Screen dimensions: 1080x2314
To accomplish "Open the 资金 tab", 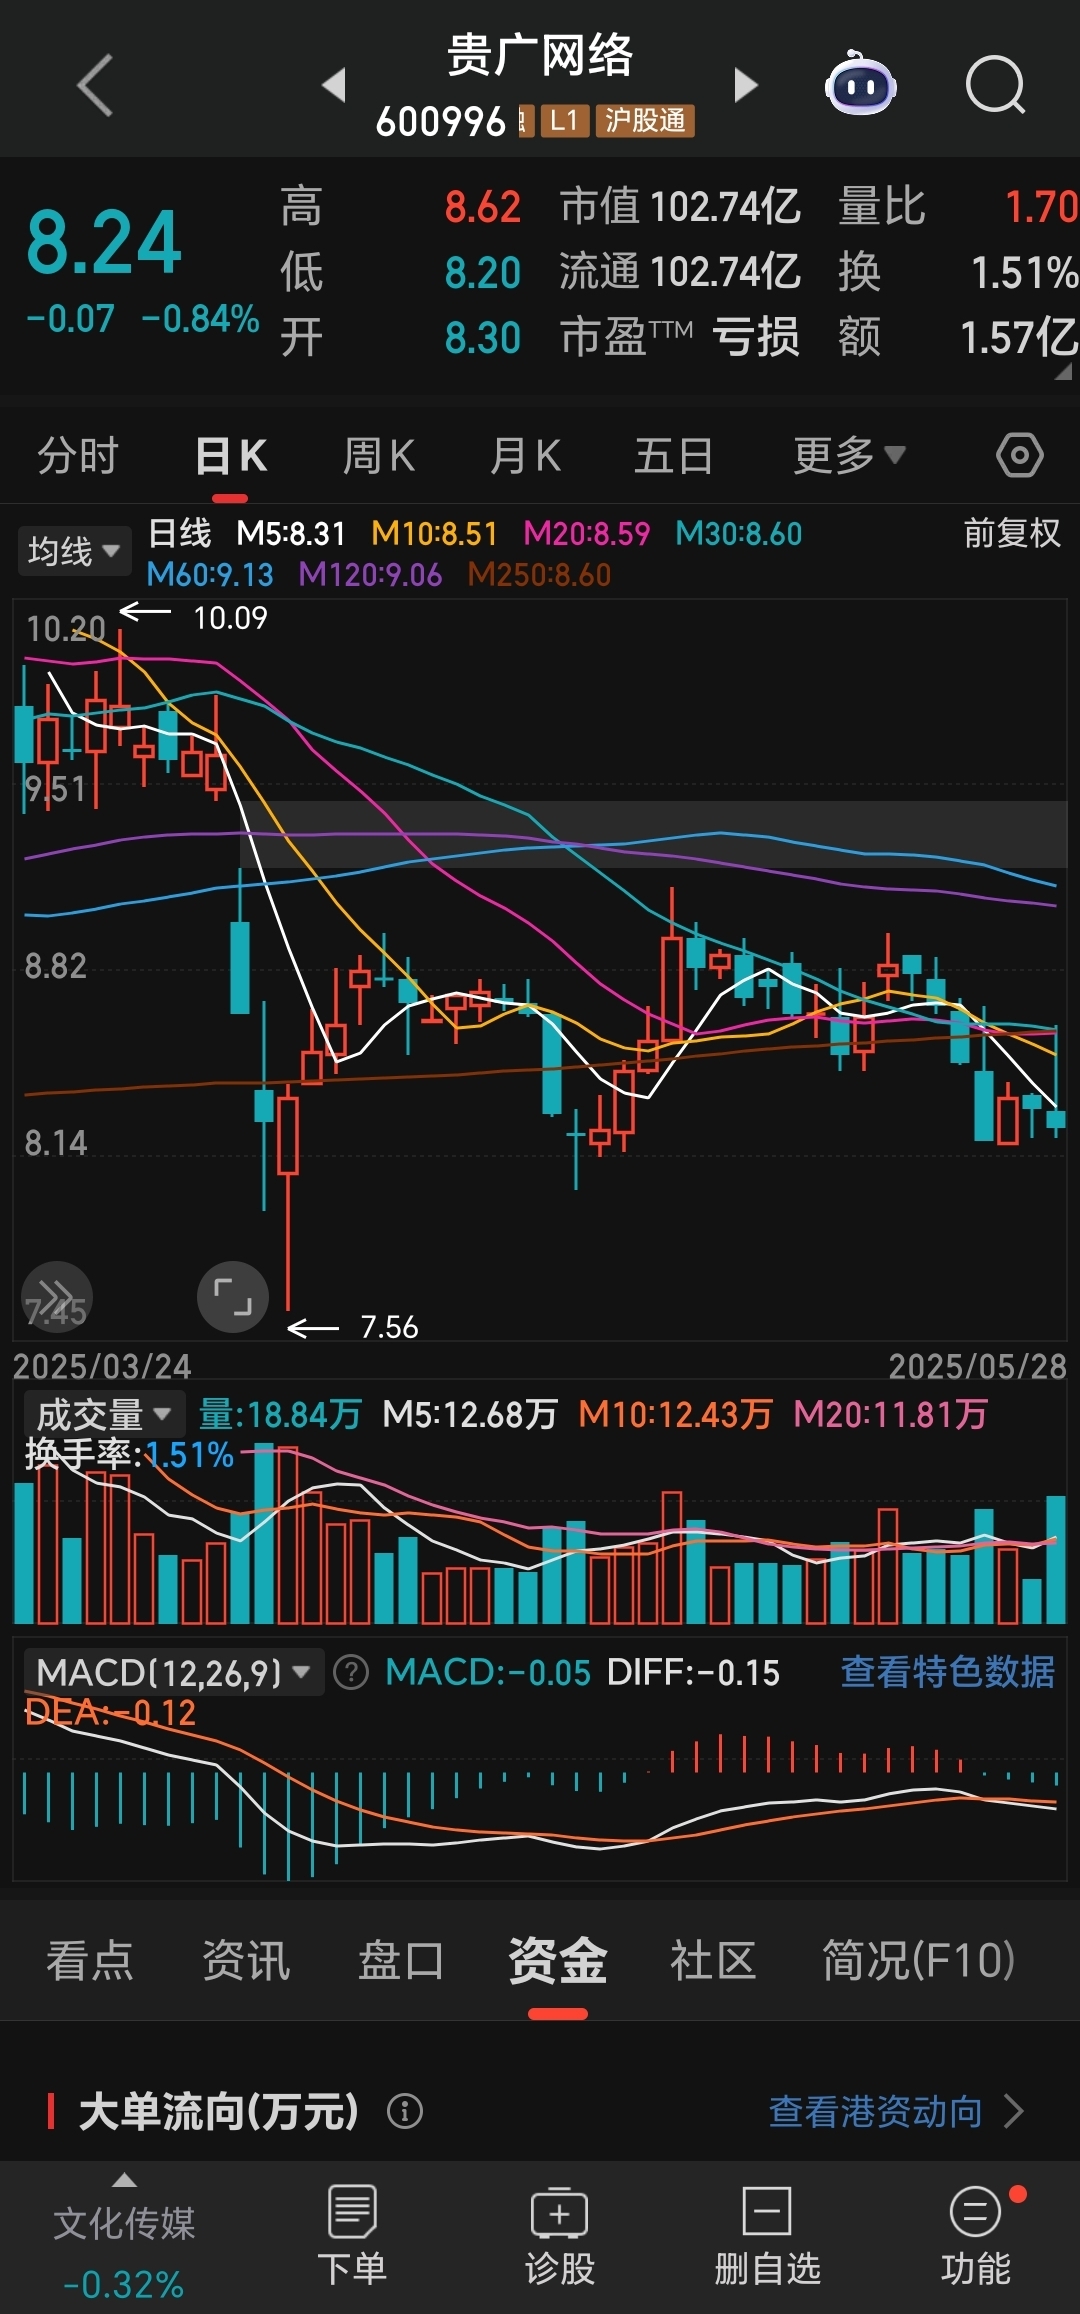I will tap(558, 1960).
